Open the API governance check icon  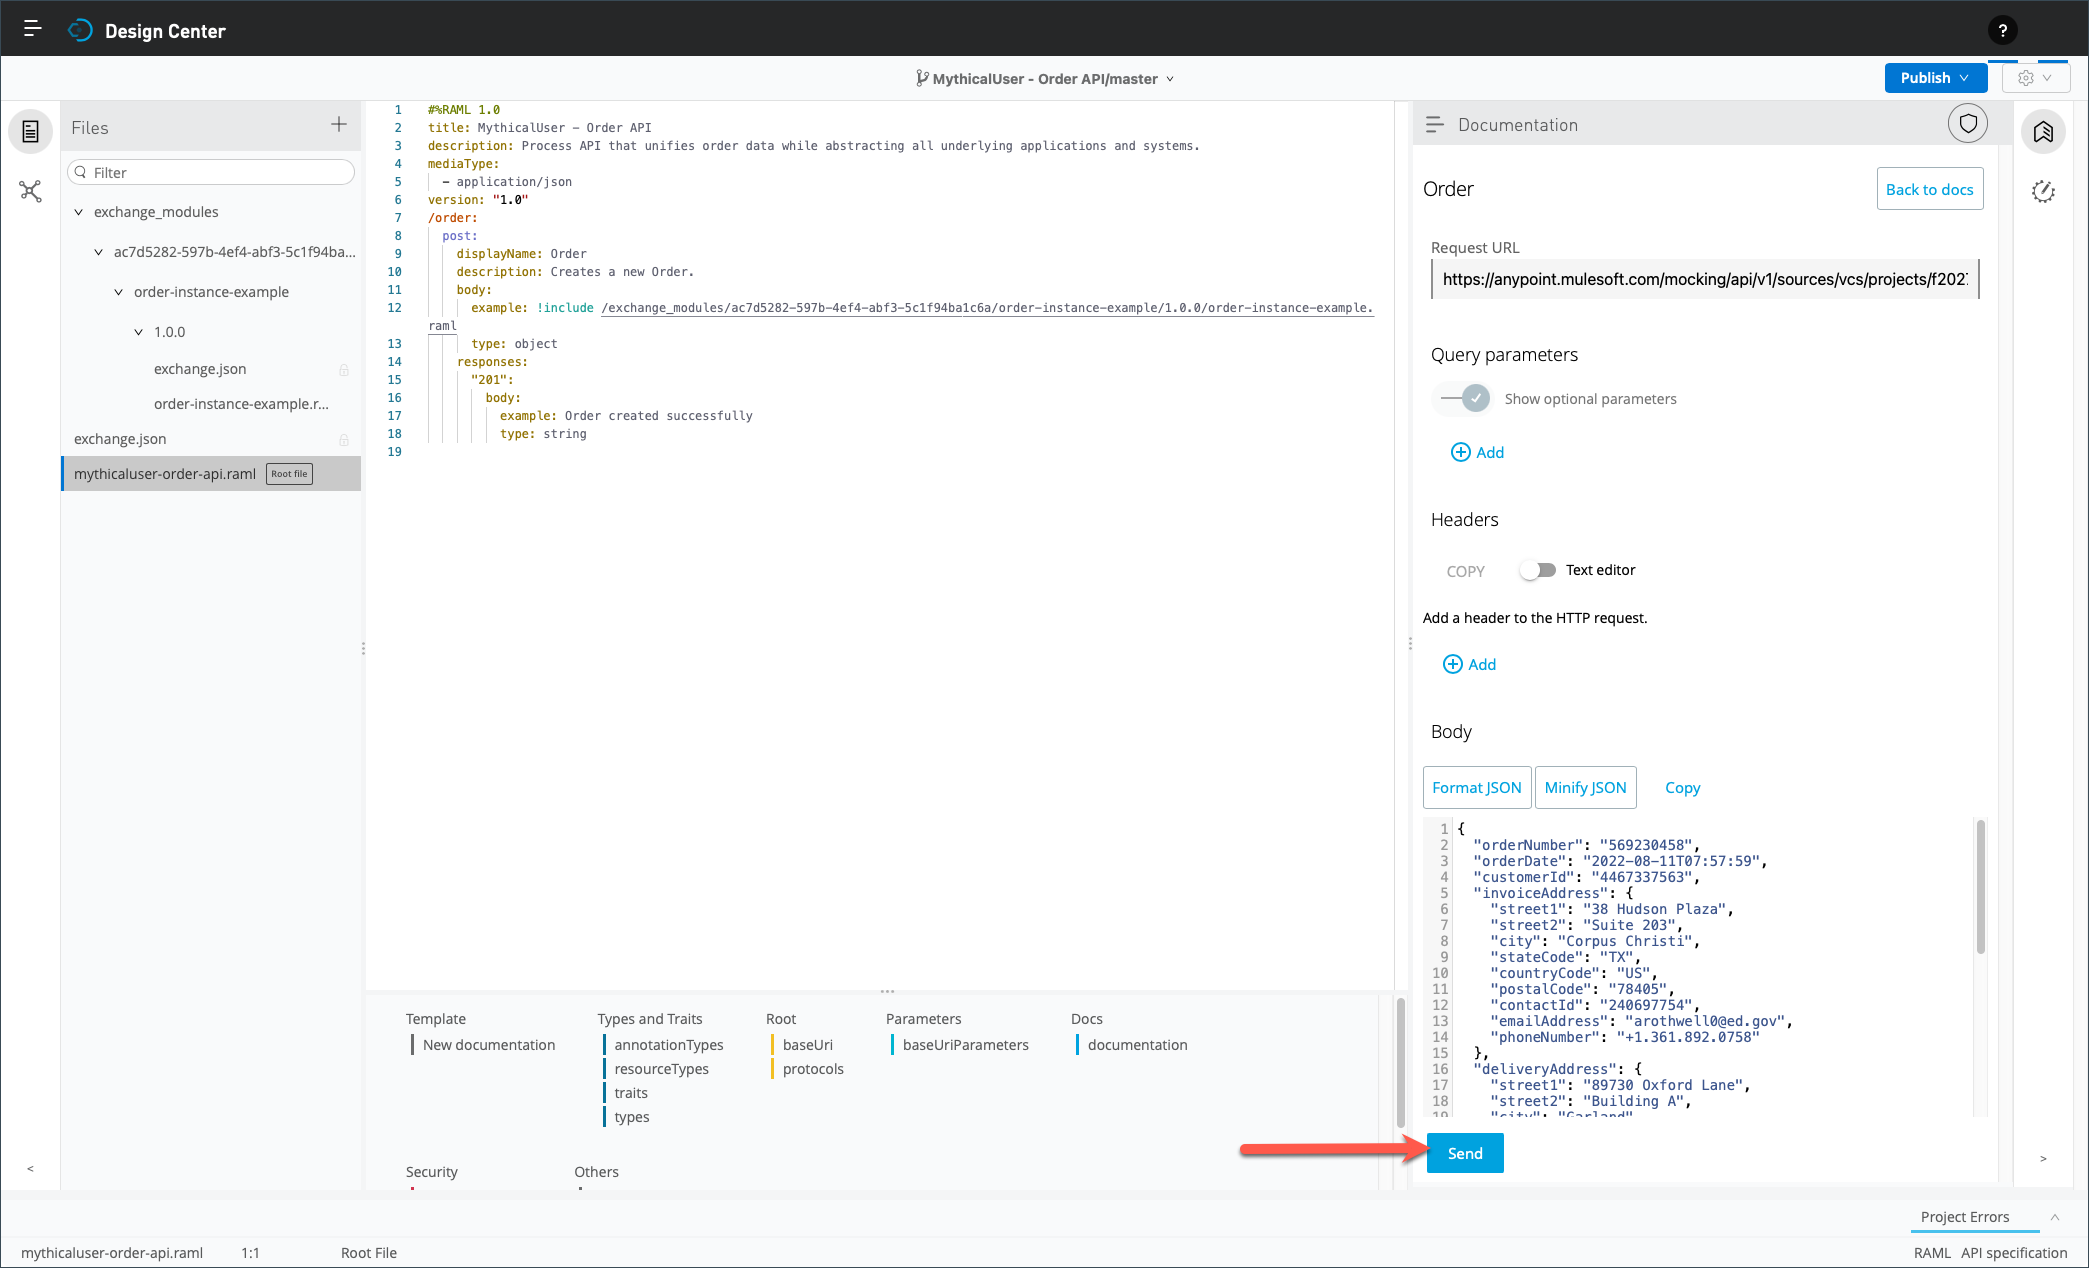(2043, 191)
